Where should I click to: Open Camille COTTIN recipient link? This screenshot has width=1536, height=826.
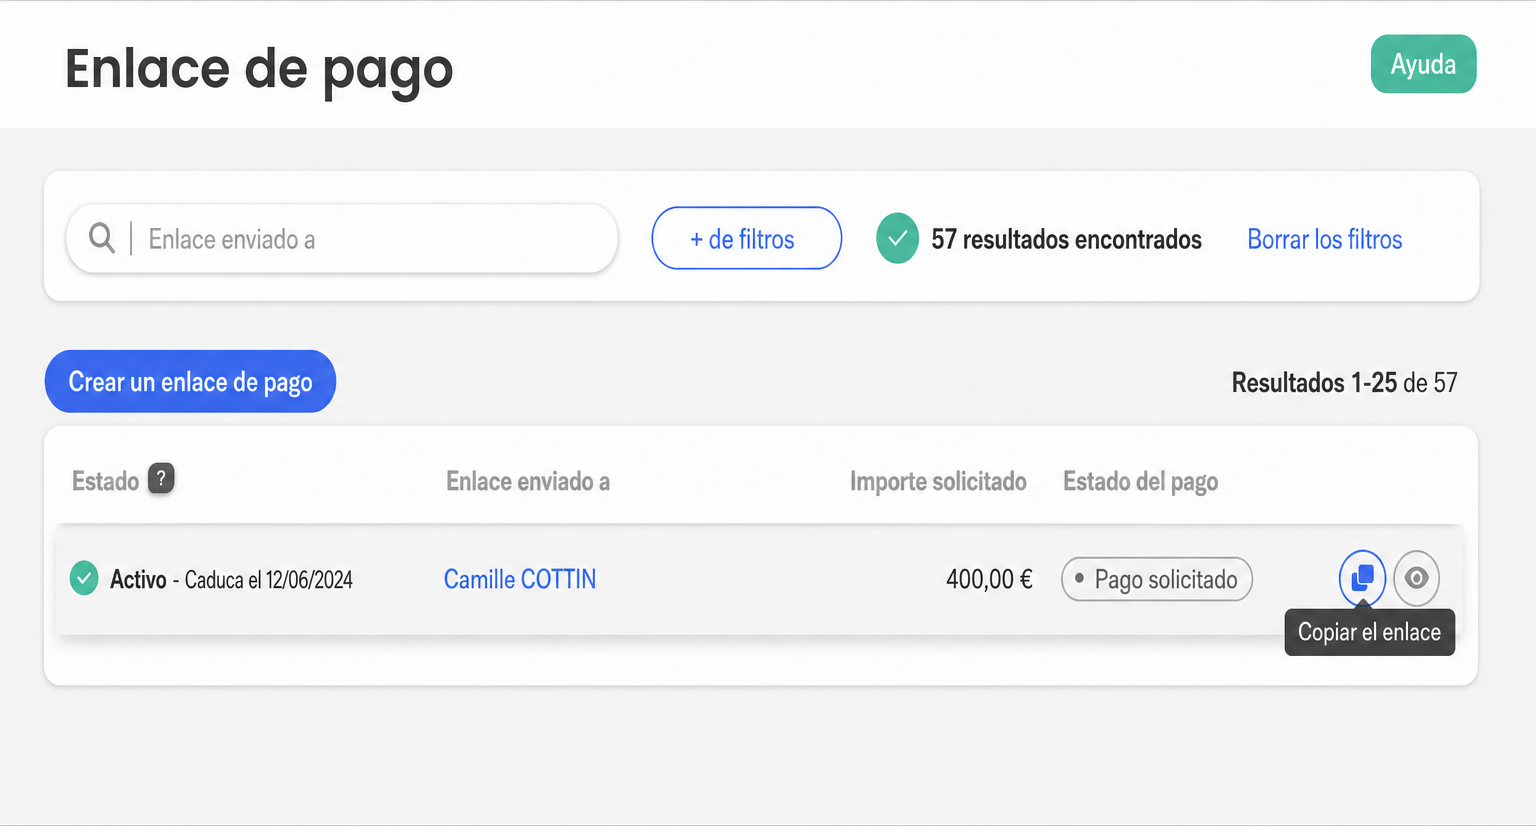(520, 579)
